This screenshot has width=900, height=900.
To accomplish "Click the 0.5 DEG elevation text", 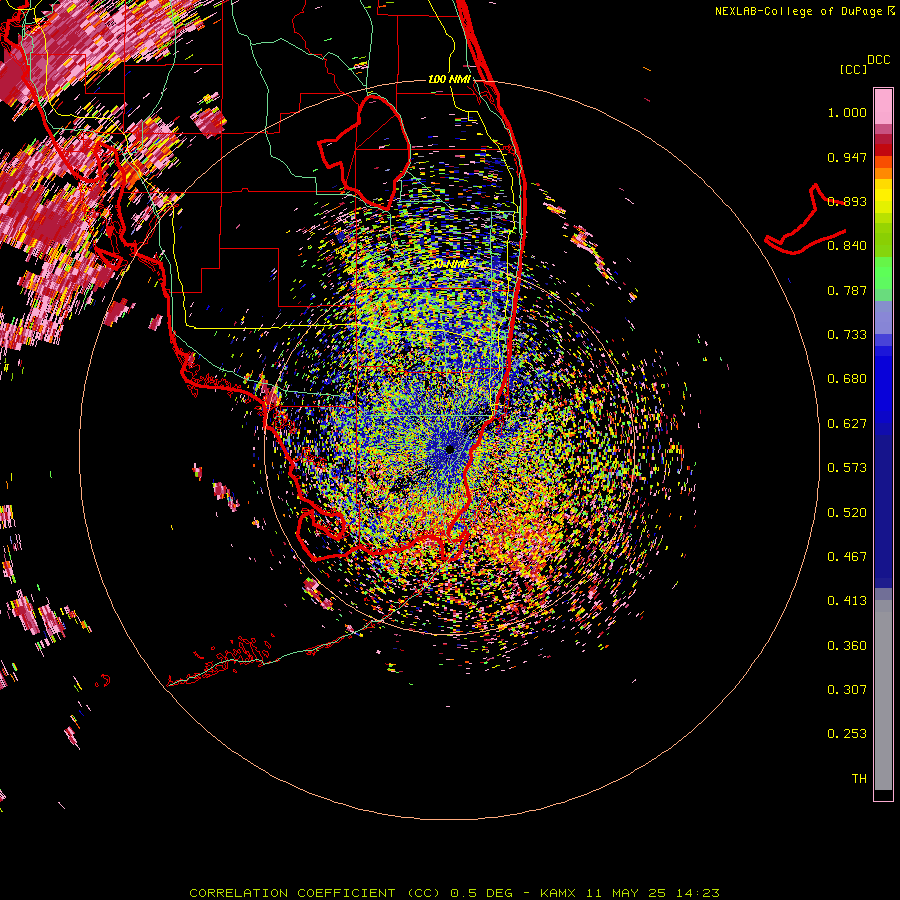I will 481,893.
